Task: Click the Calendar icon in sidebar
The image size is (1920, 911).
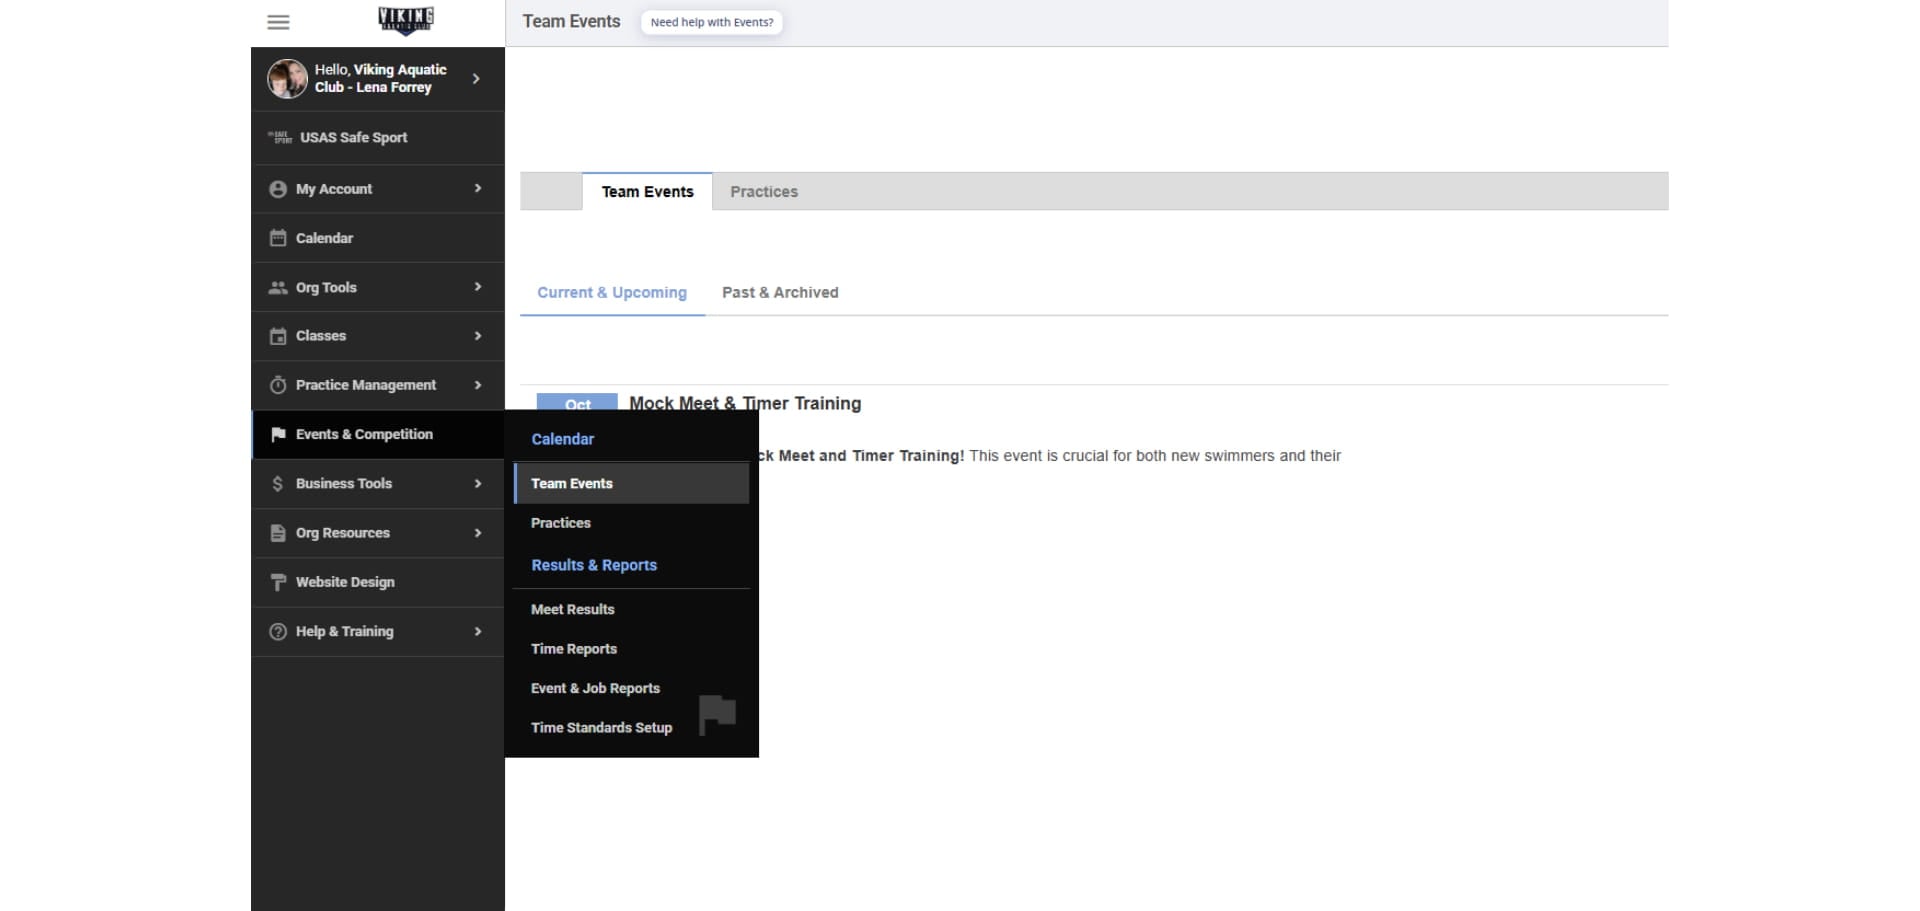Action: [x=278, y=238]
